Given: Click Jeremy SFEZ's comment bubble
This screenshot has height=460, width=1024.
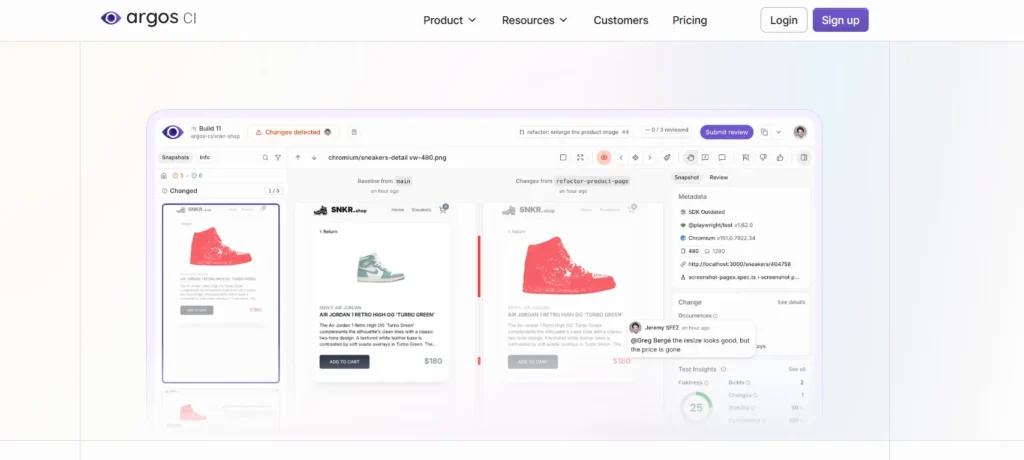Looking at the screenshot, I should click(691, 338).
